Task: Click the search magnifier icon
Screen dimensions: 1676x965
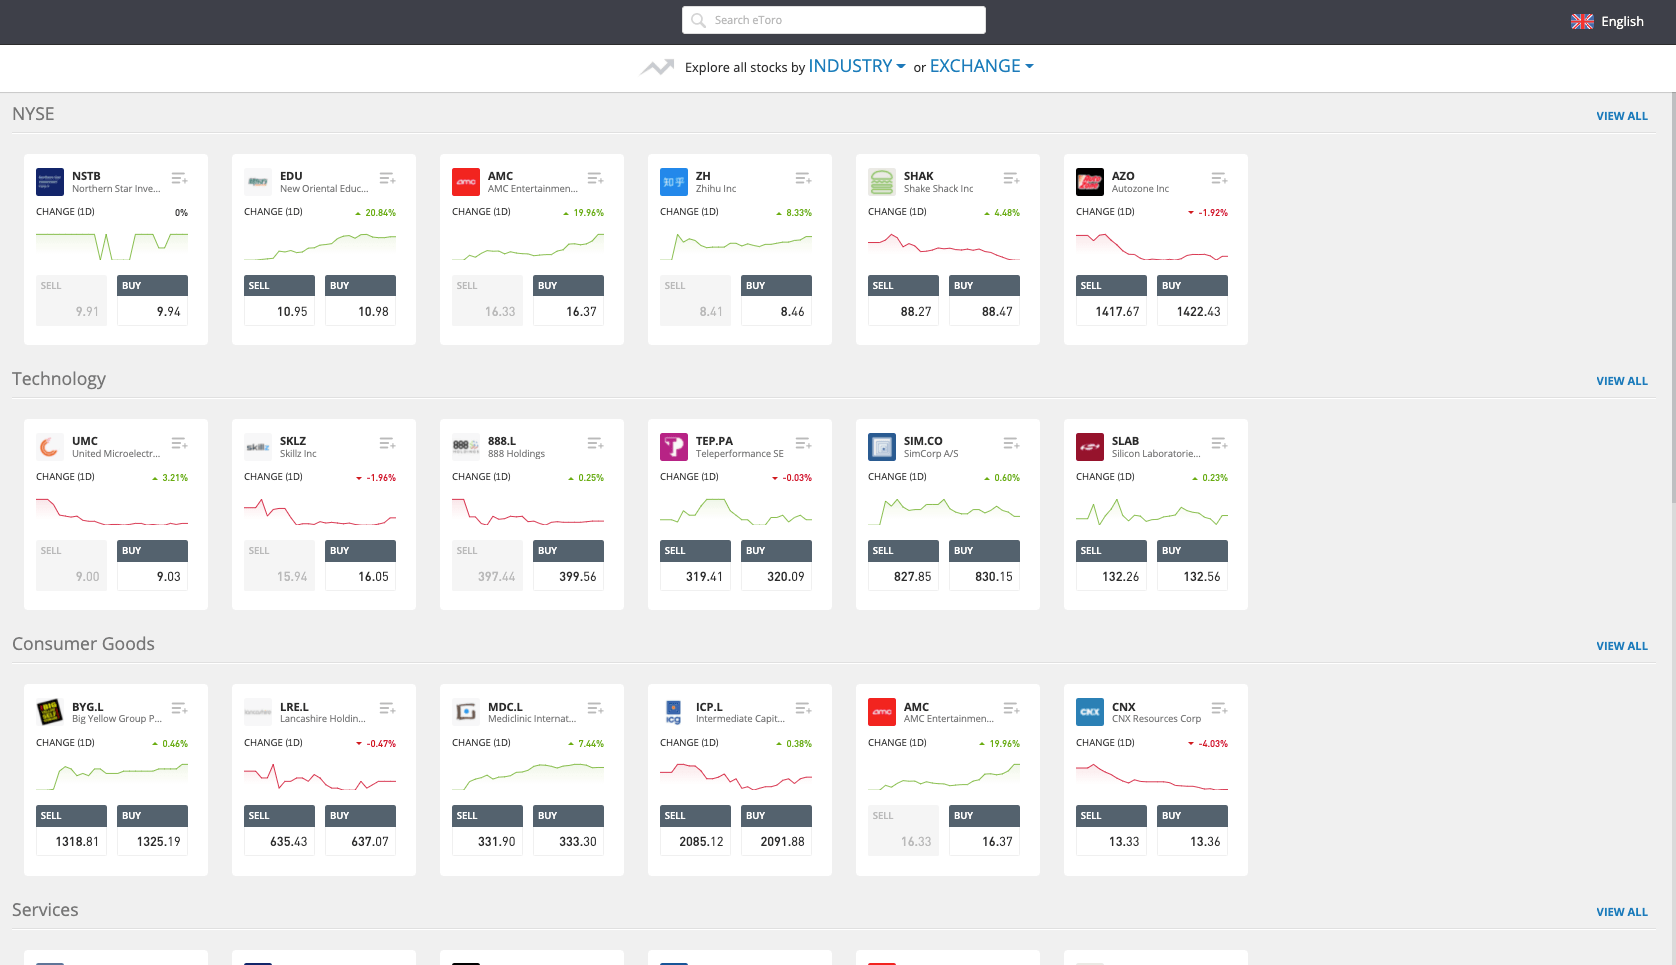Action: click(x=698, y=20)
